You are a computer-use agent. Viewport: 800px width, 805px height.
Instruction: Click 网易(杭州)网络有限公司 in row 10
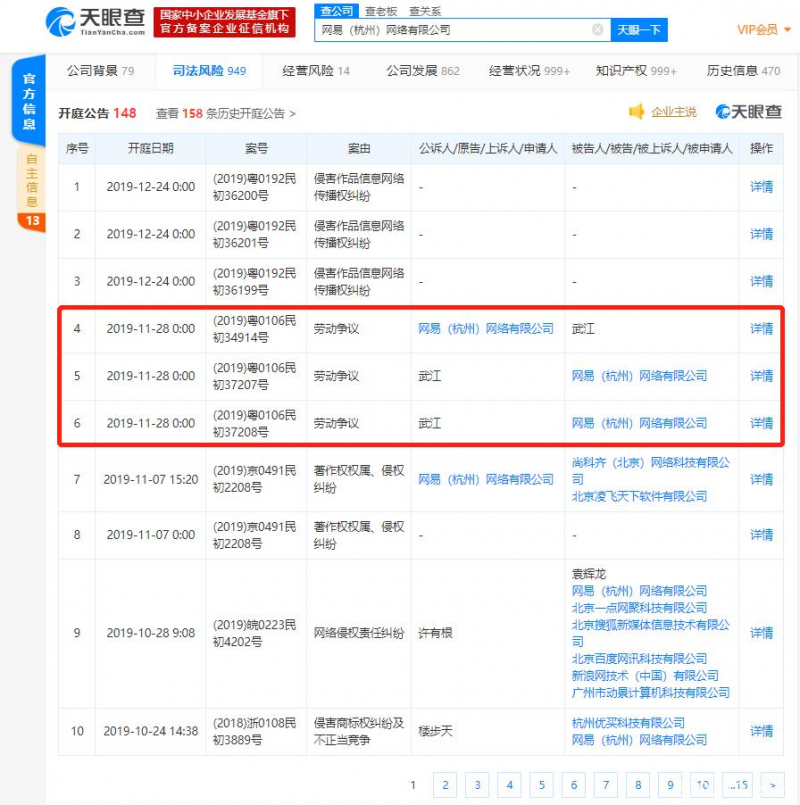(639, 739)
